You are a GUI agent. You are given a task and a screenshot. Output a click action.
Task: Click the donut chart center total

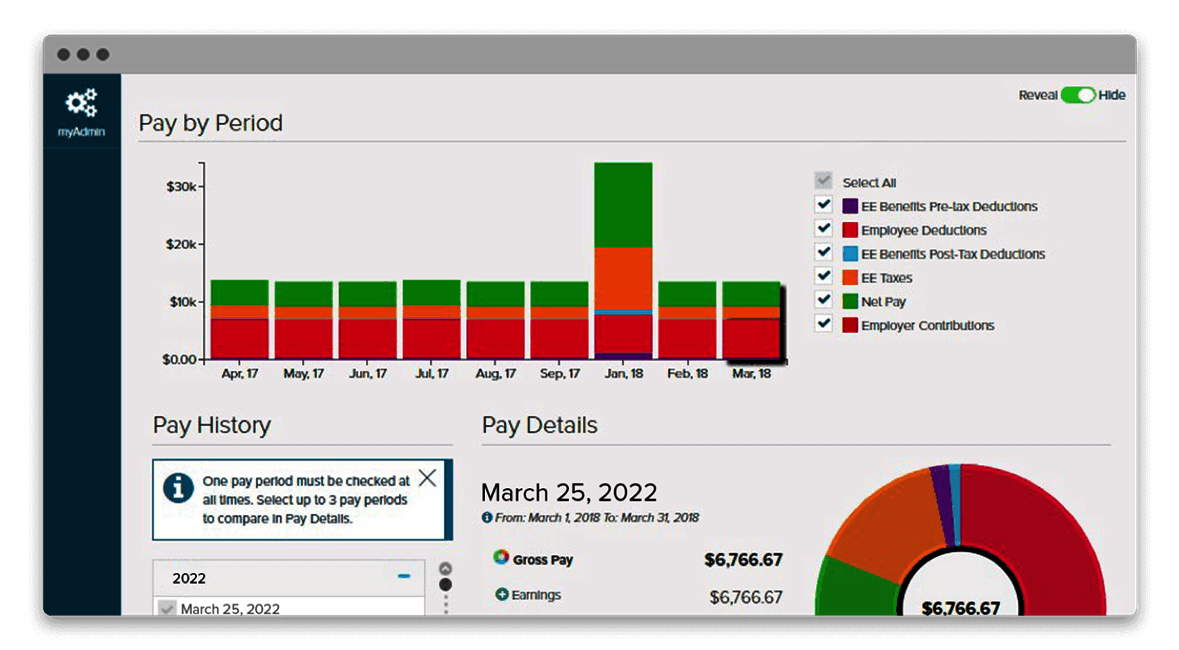[x=961, y=607]
